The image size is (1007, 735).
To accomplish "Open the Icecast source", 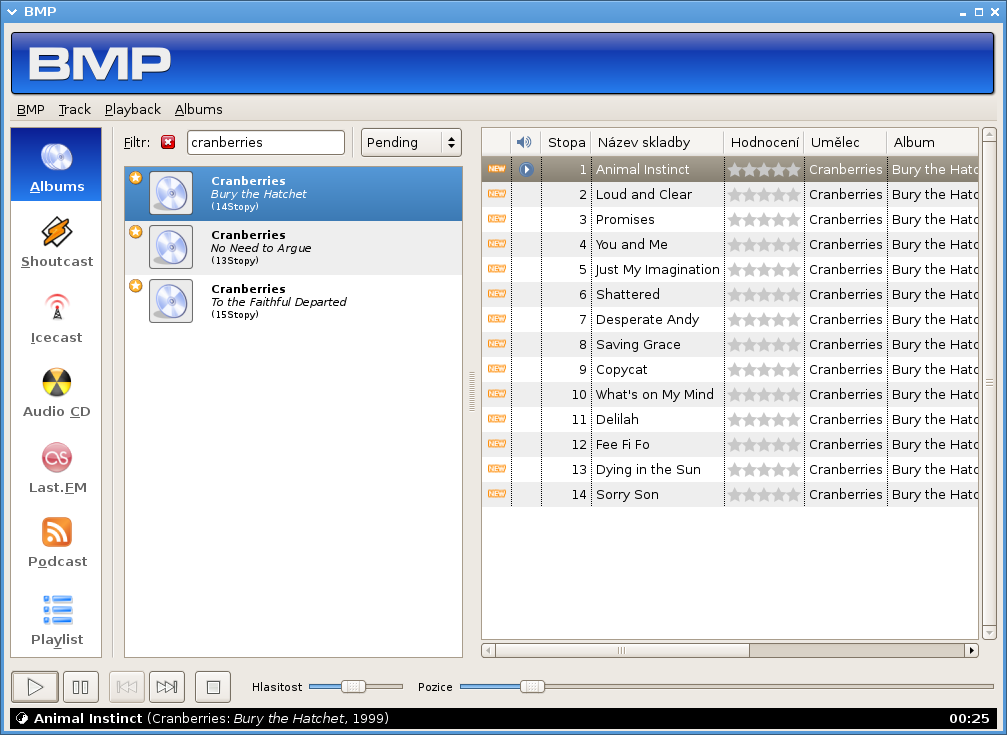I will tap(57, 317).
